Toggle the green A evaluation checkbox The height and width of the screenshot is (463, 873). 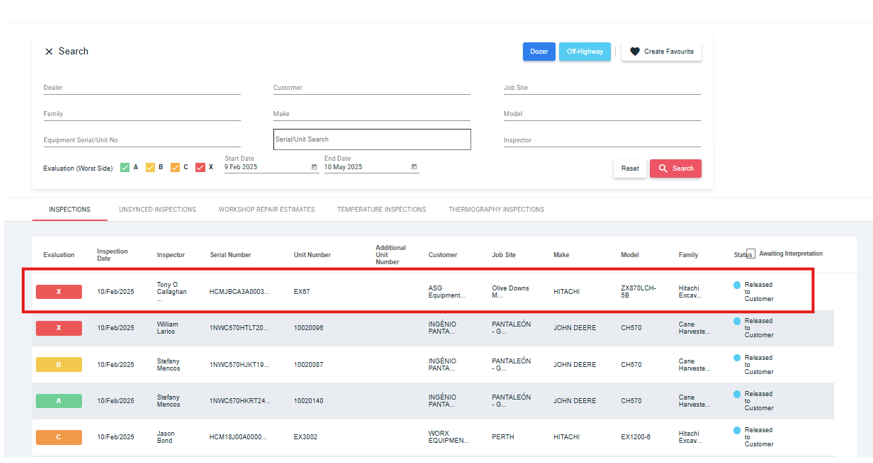pyautogui.click(x=125, y=168)
